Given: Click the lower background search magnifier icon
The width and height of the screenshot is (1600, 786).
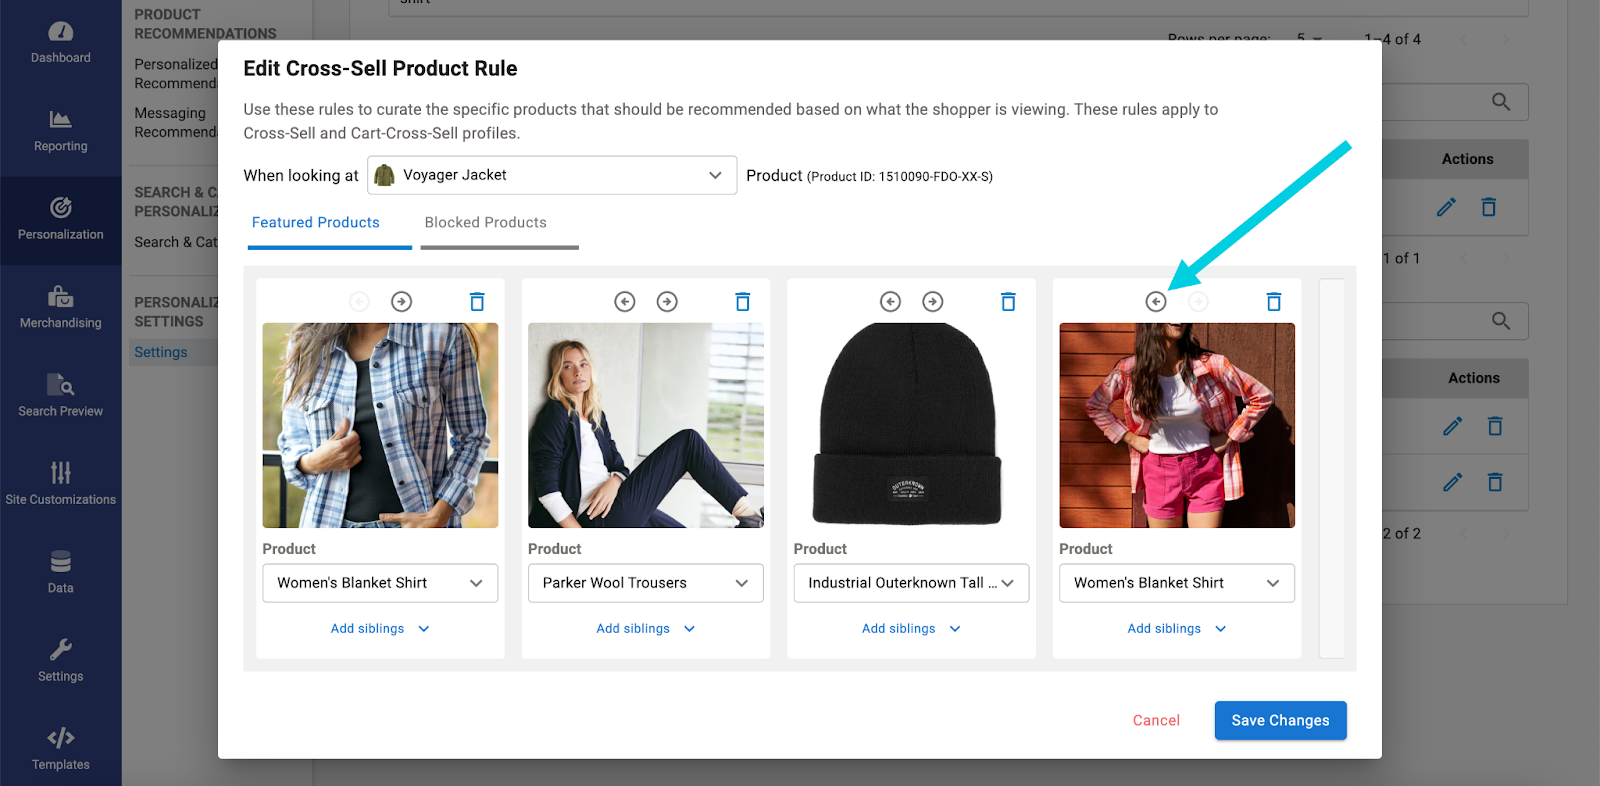Looking at the screenshot, I should [x=1500, y=320].
